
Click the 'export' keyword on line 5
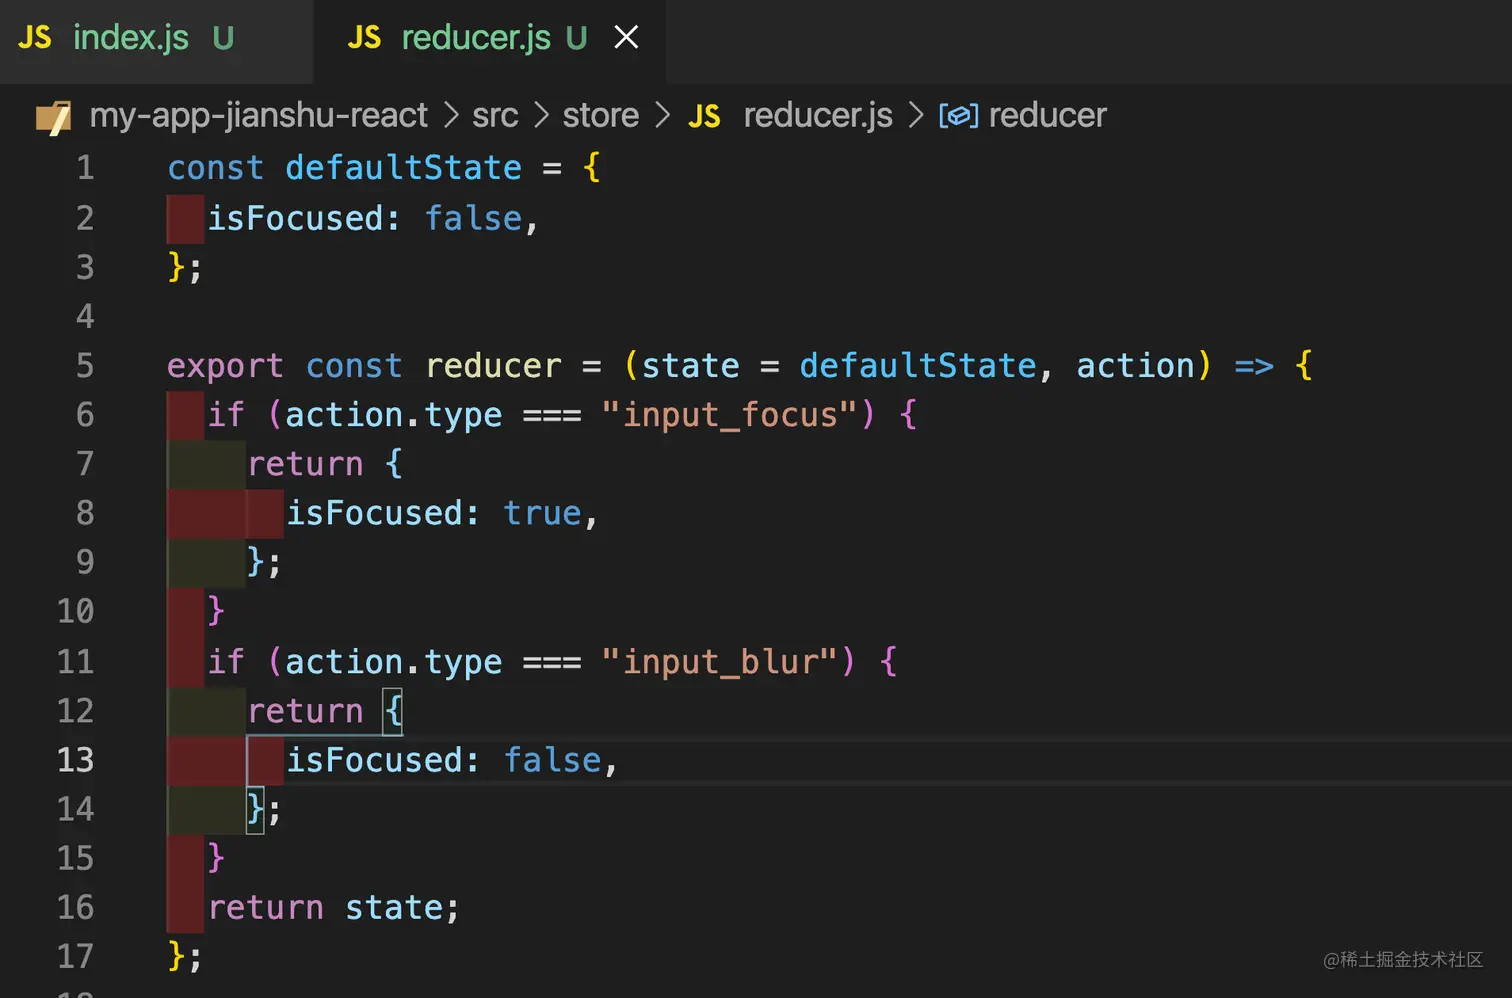click(x=225, y=367)
